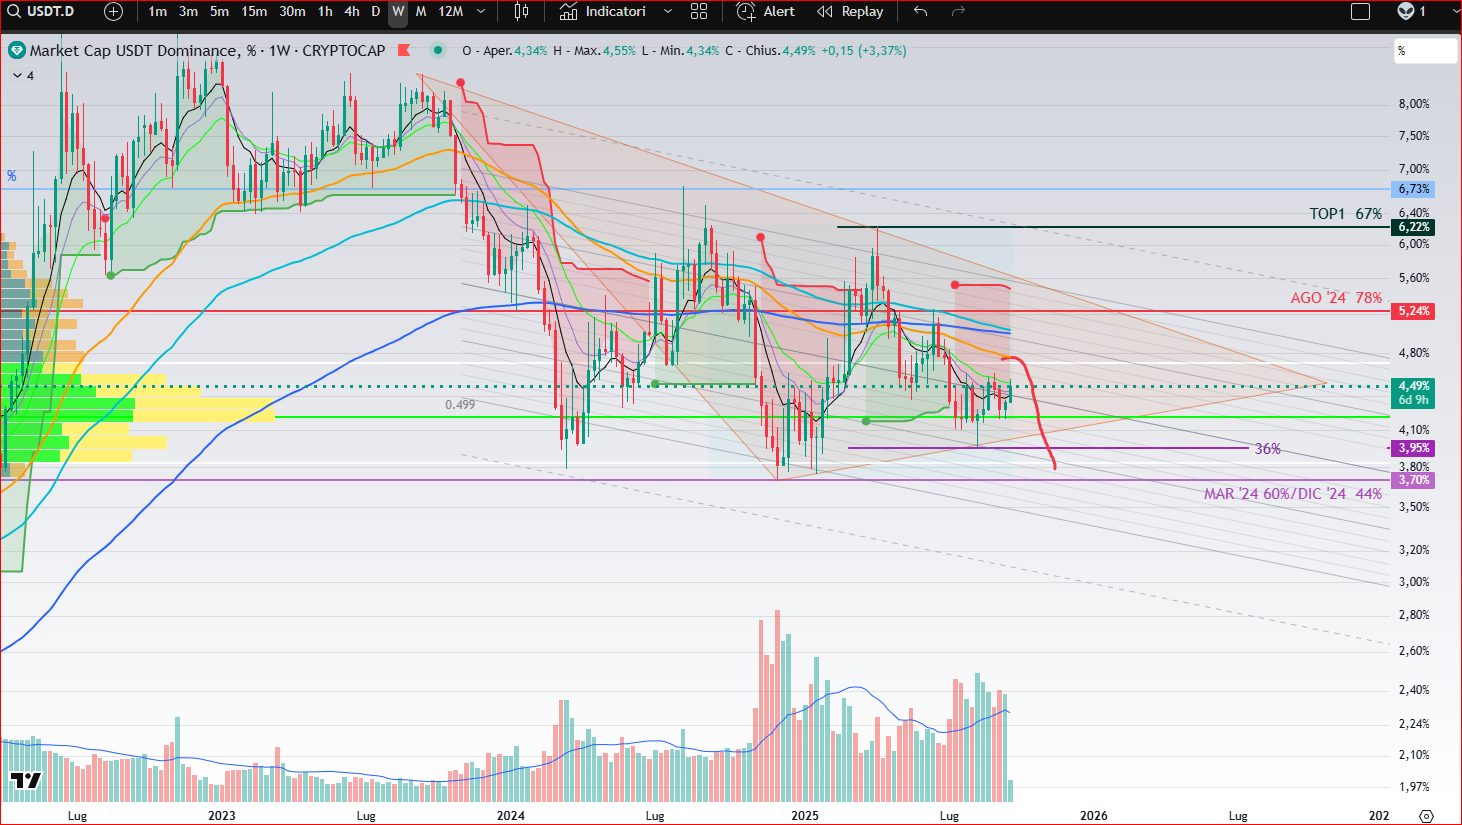Start bar Replay mode
The image size is (1462, 825).
850,12
